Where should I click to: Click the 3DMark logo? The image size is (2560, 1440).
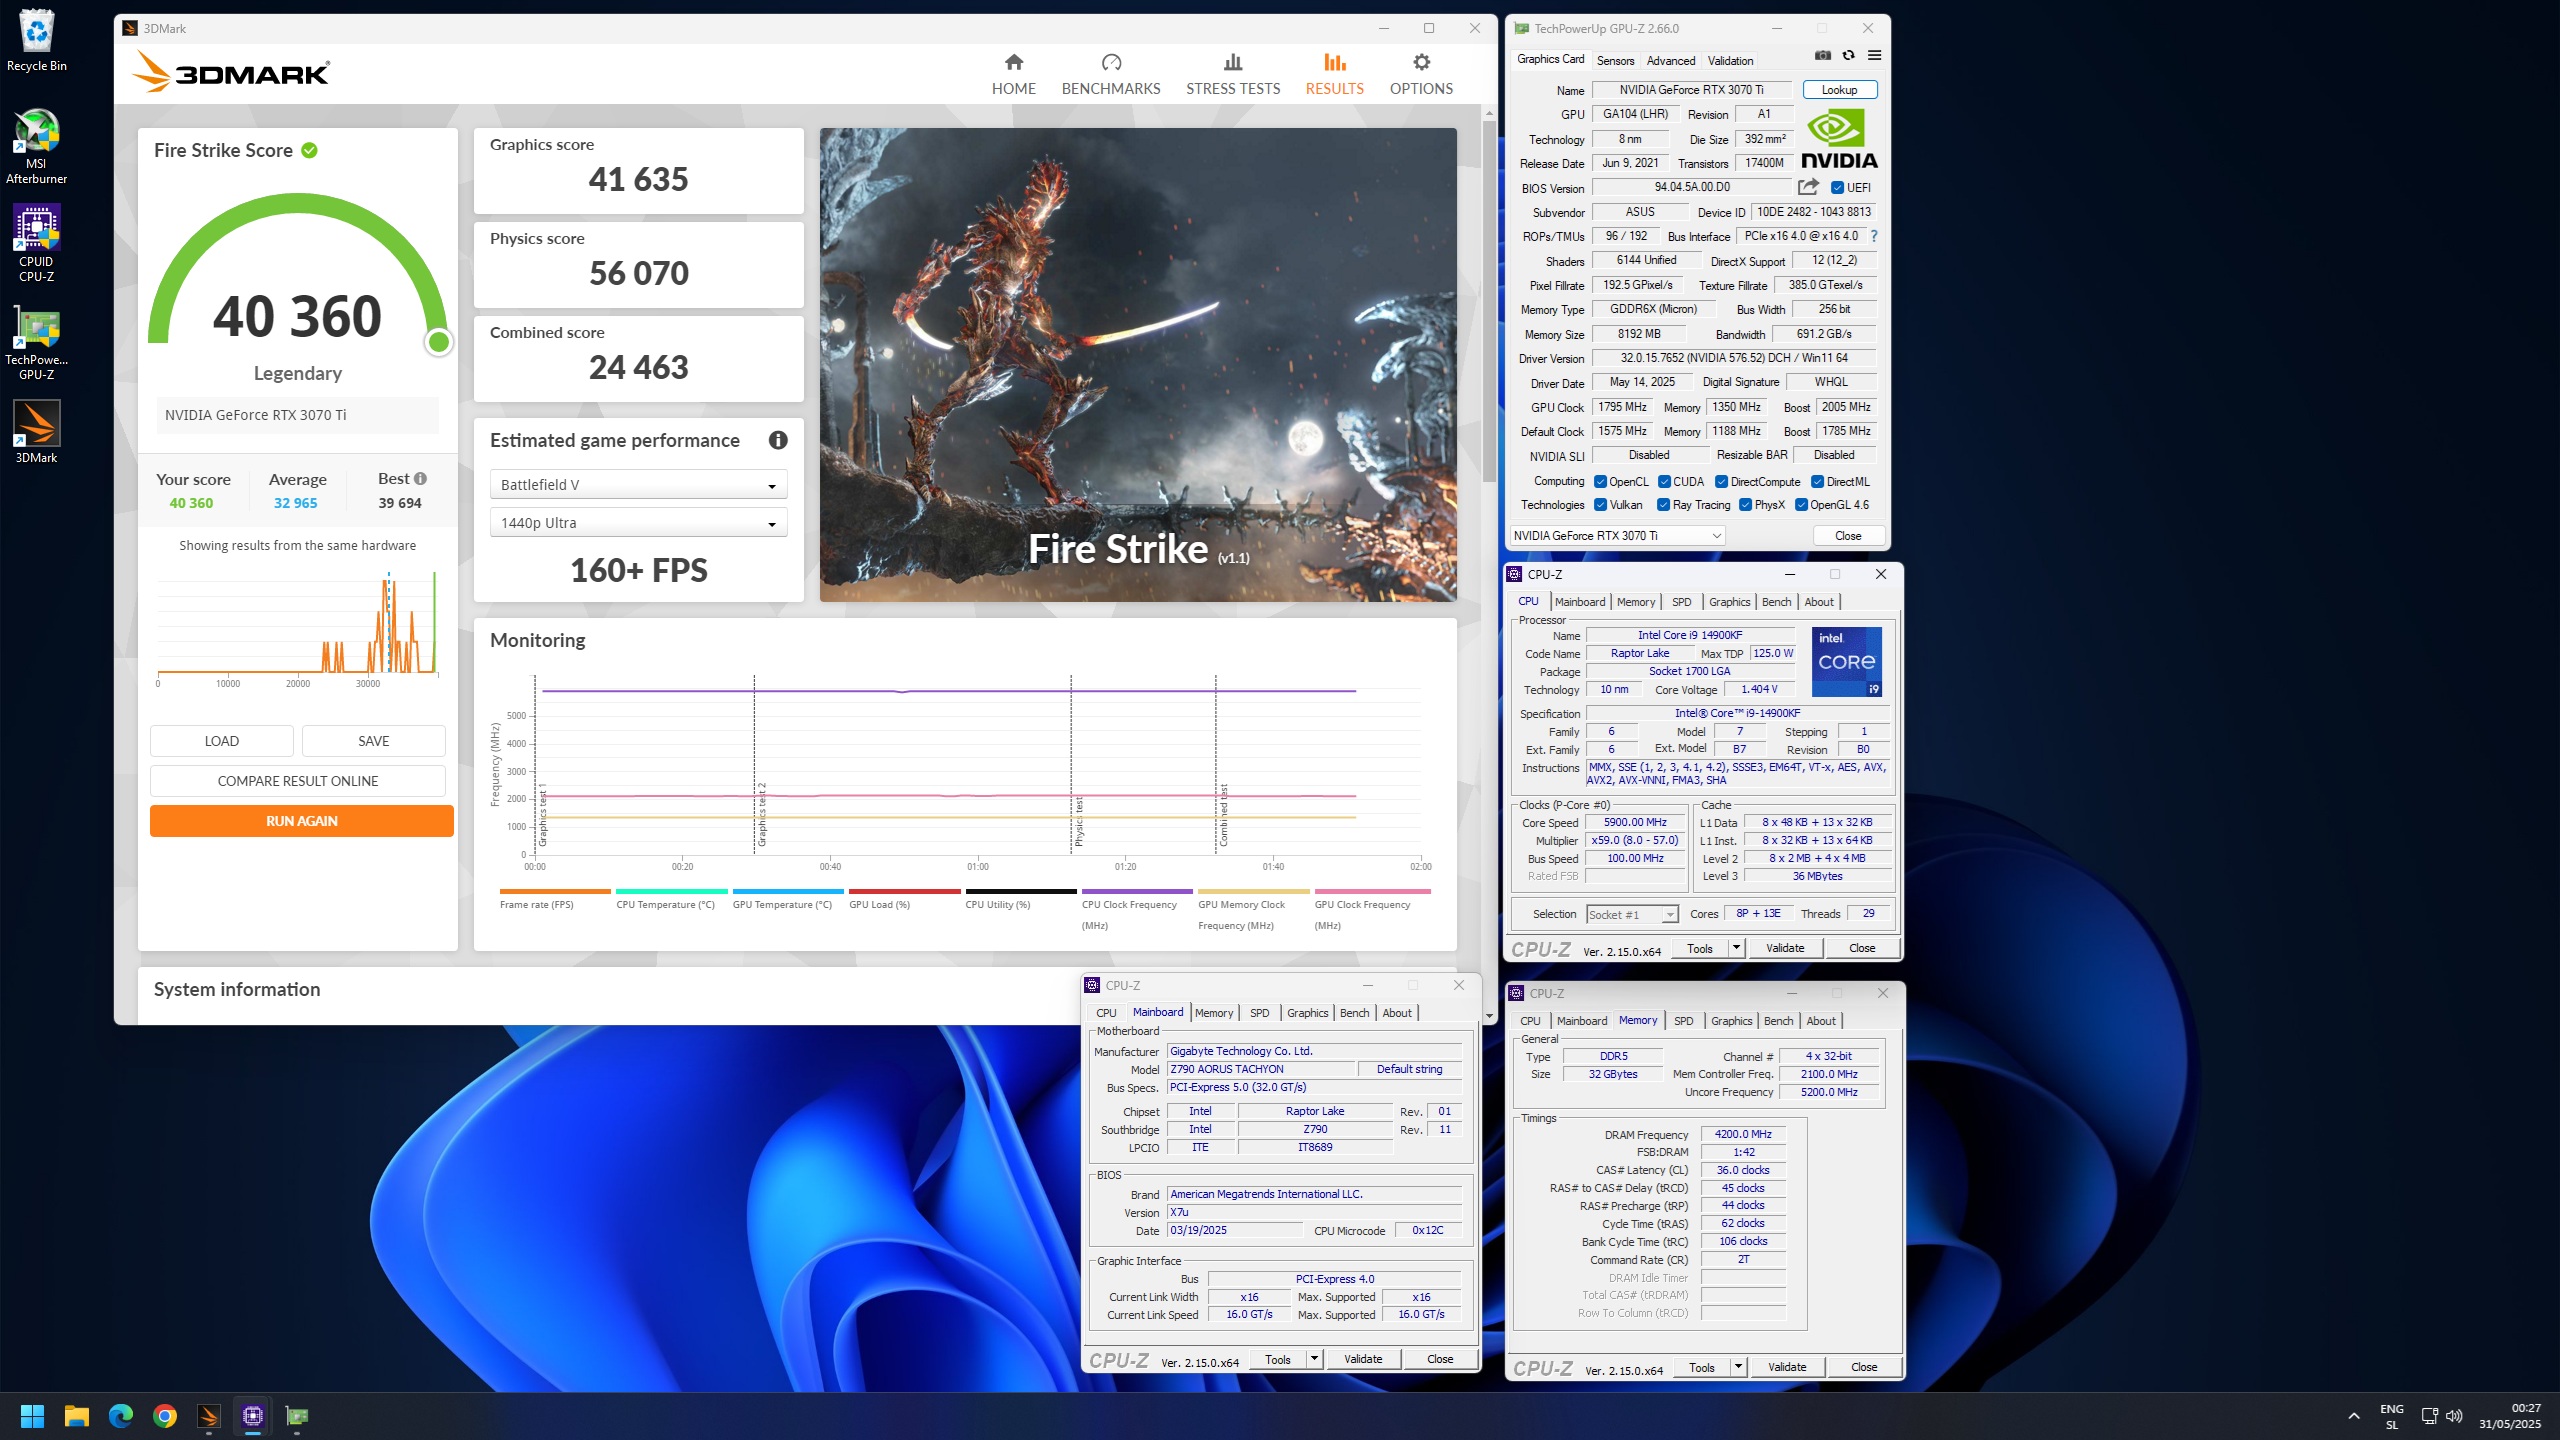231,73
